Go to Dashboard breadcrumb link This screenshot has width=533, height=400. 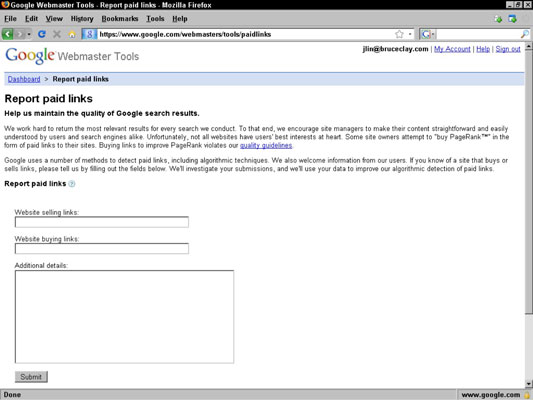(x=24, y=79)
